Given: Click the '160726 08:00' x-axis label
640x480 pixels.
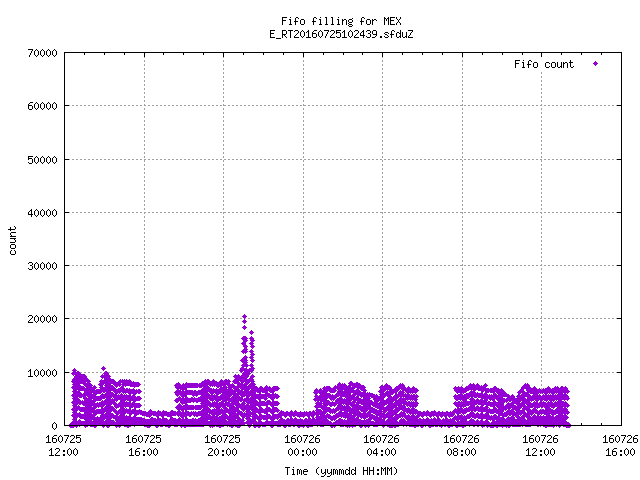Looking at the screenshot, I should pyautogui.click(x=462, y=446).
